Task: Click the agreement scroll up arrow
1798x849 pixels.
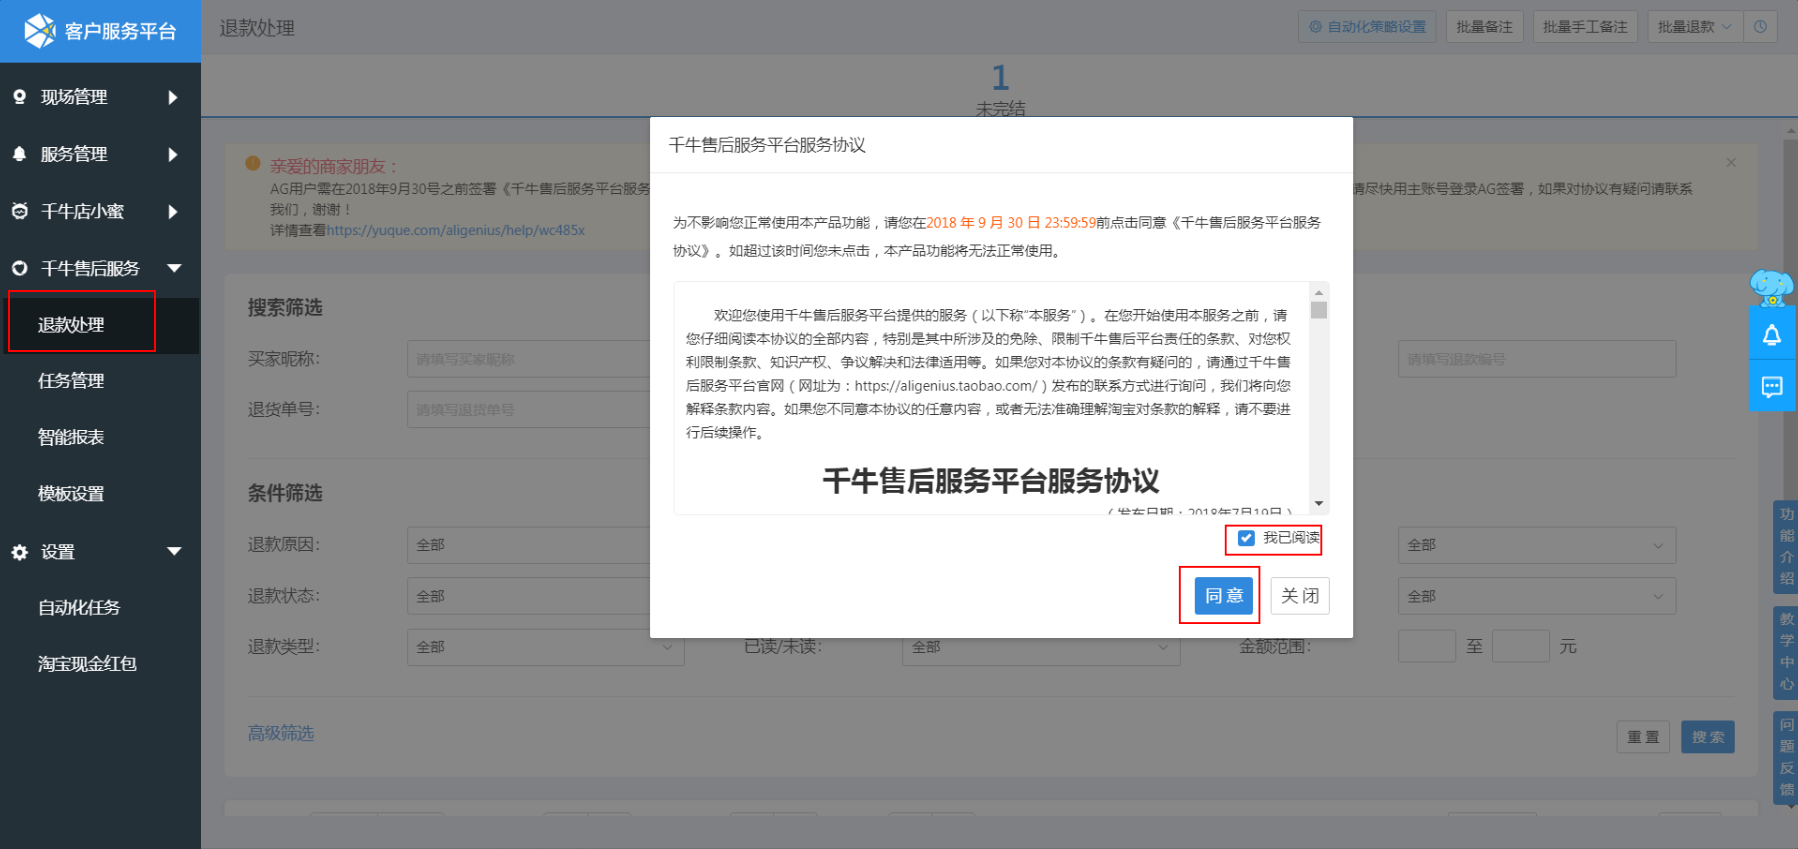Action: 1319,292
